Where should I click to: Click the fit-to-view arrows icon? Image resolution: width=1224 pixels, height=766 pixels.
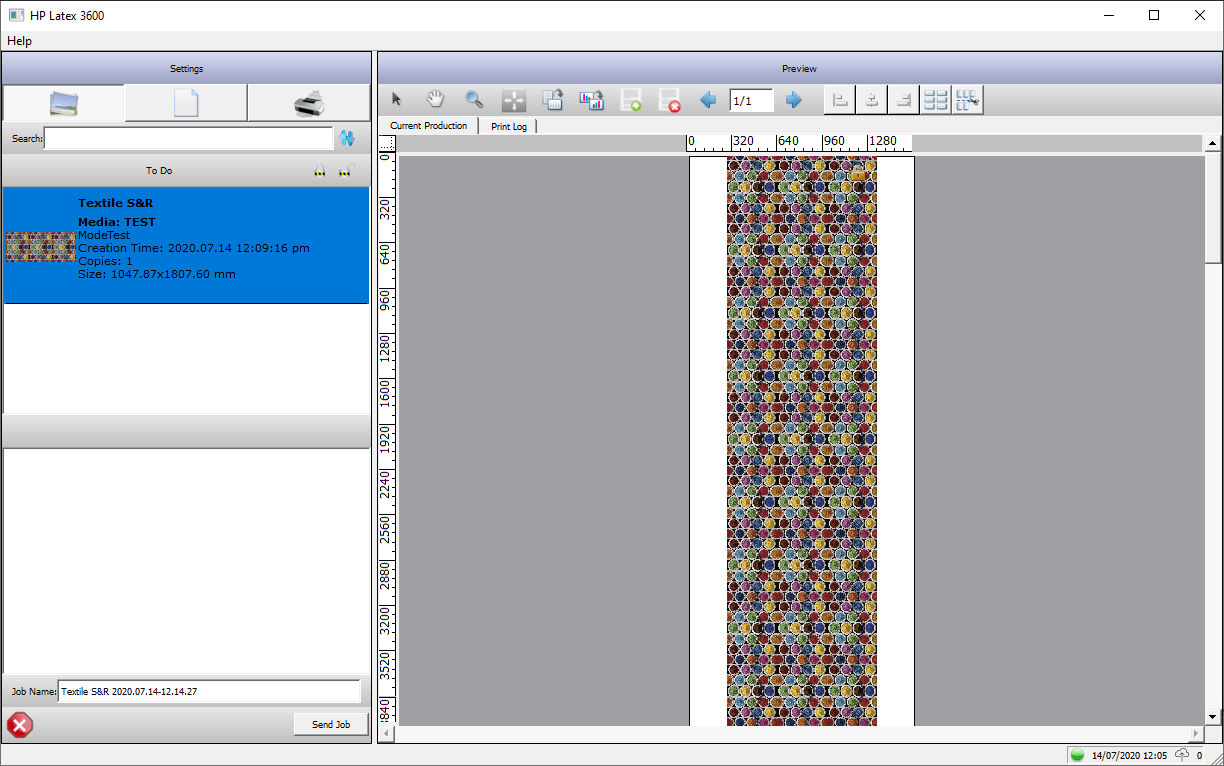coord(513,100)
